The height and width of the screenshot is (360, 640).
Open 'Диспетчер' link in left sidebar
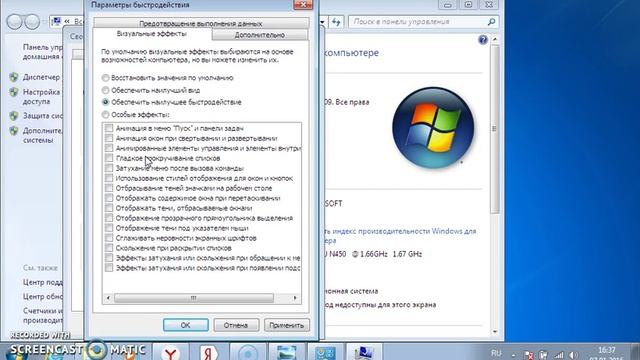point(41,77)
